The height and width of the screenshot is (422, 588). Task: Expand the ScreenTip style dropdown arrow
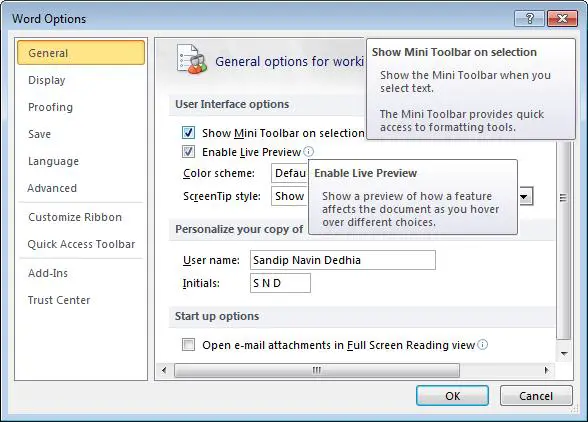click(x=525, y=196)
